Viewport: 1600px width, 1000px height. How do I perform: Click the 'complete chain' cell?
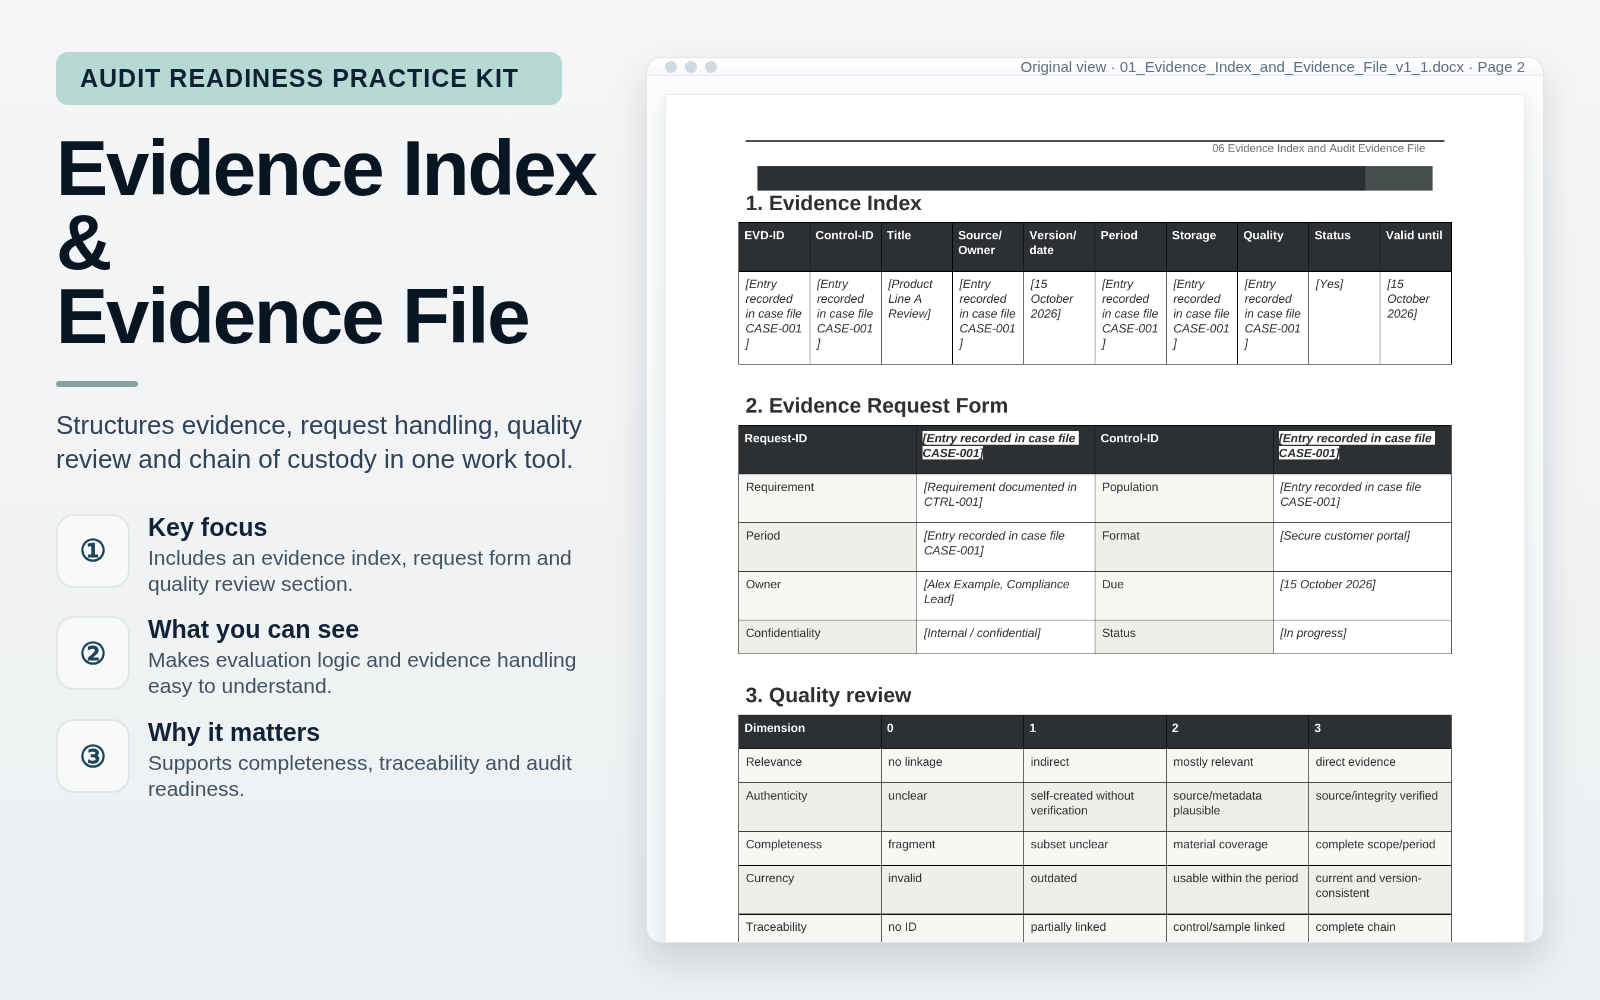(1380, 928)
